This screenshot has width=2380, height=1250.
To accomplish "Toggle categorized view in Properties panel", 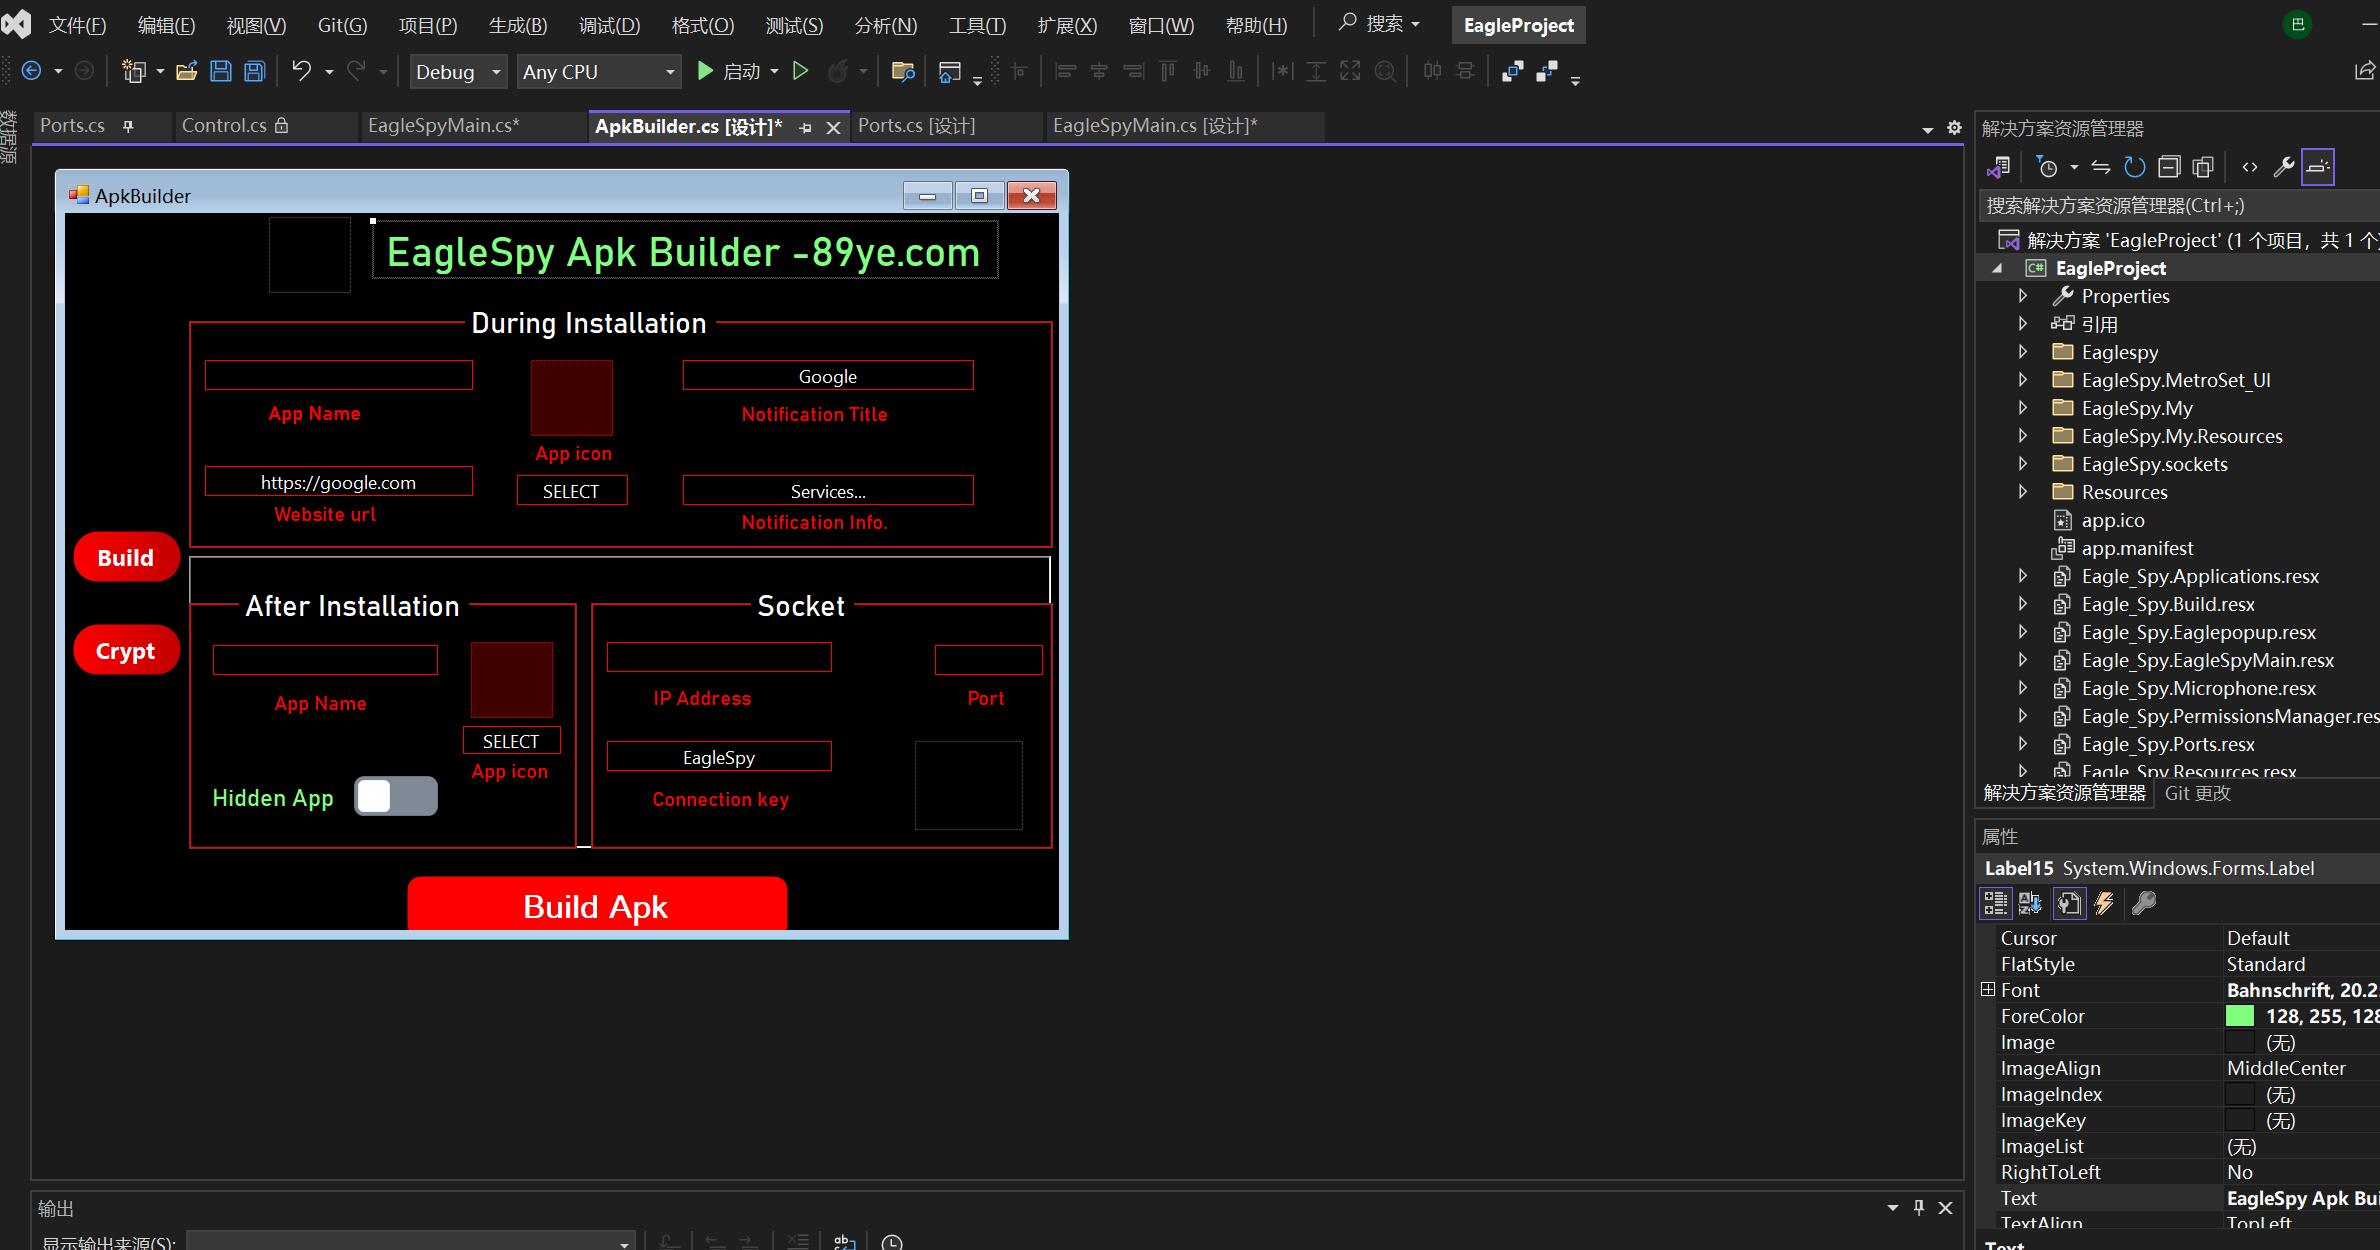I will 1995,904.
